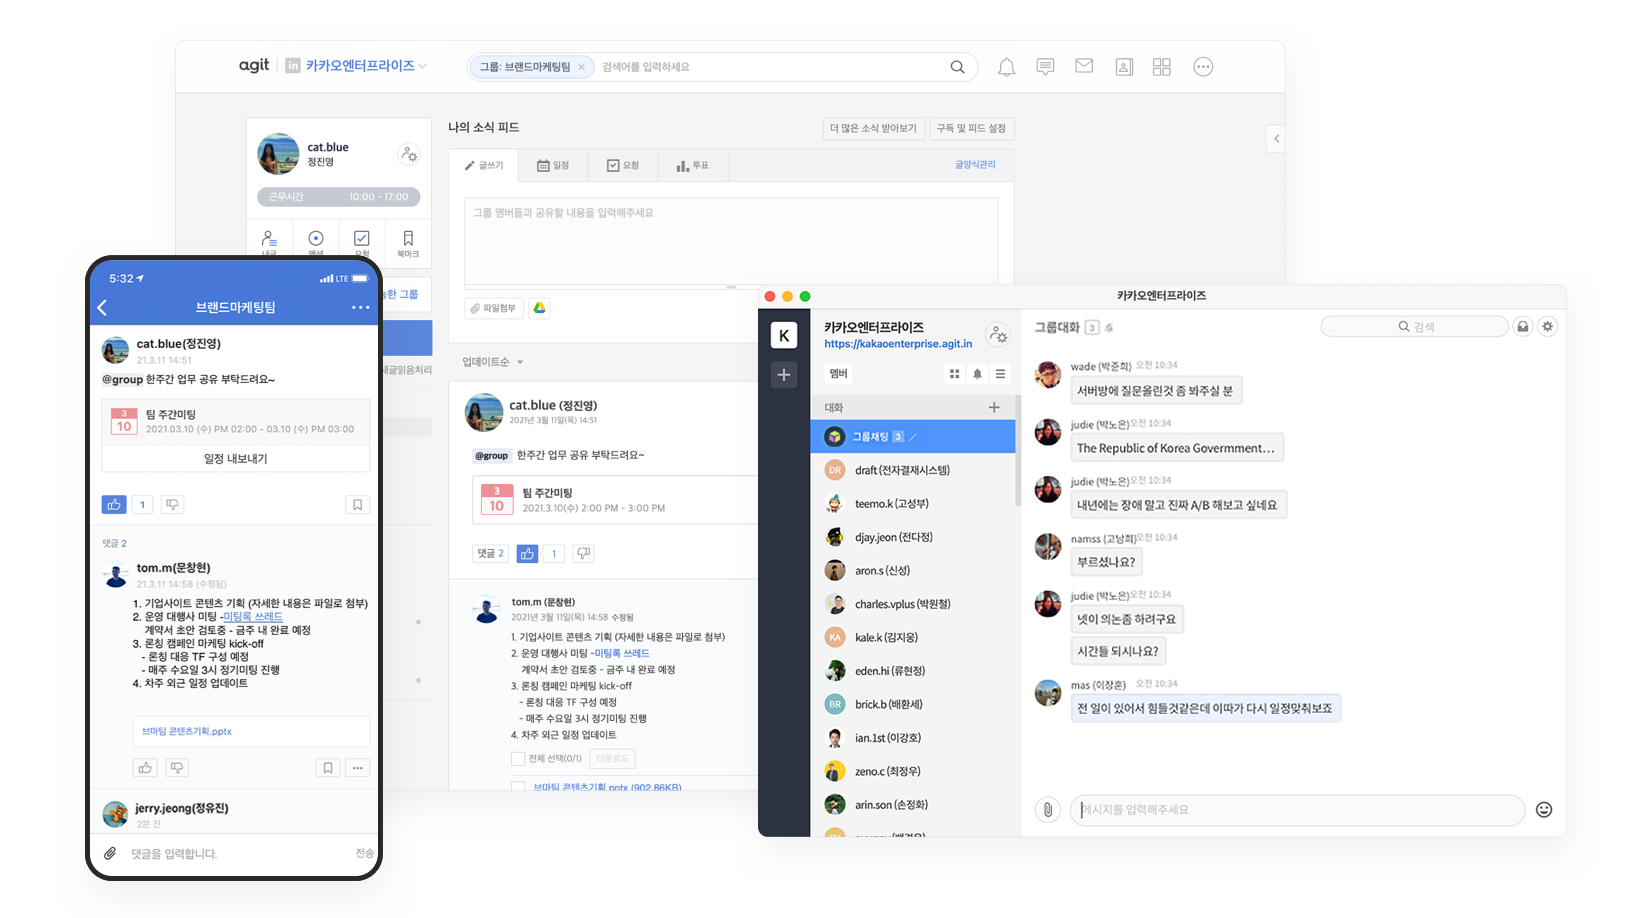Click the 파일첨부 button
This screenshot has width=1632, height=918.
(x=493, y=308)
